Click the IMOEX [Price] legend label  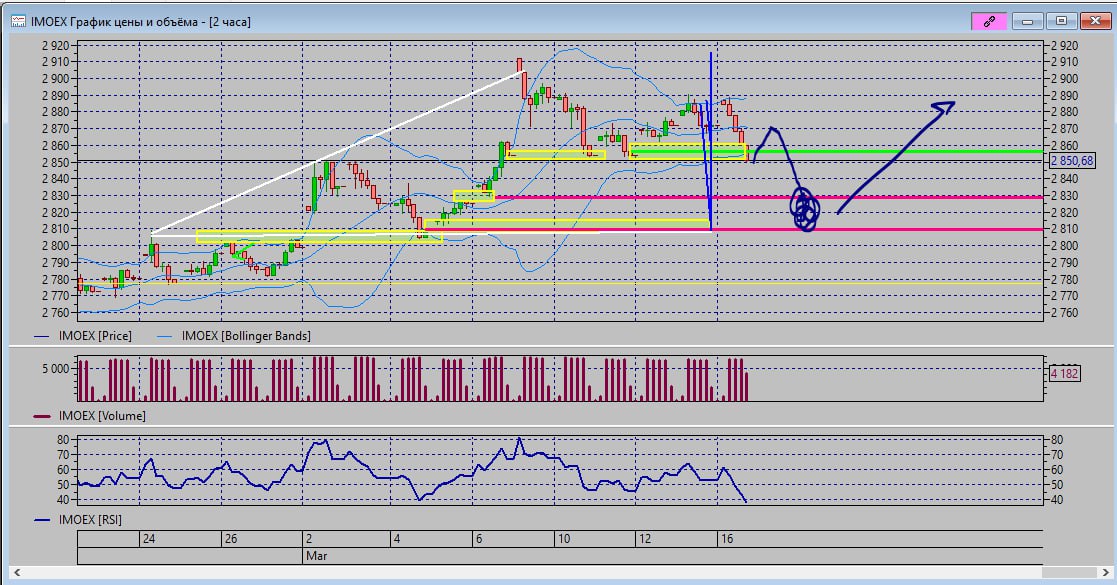click(96, 336)
